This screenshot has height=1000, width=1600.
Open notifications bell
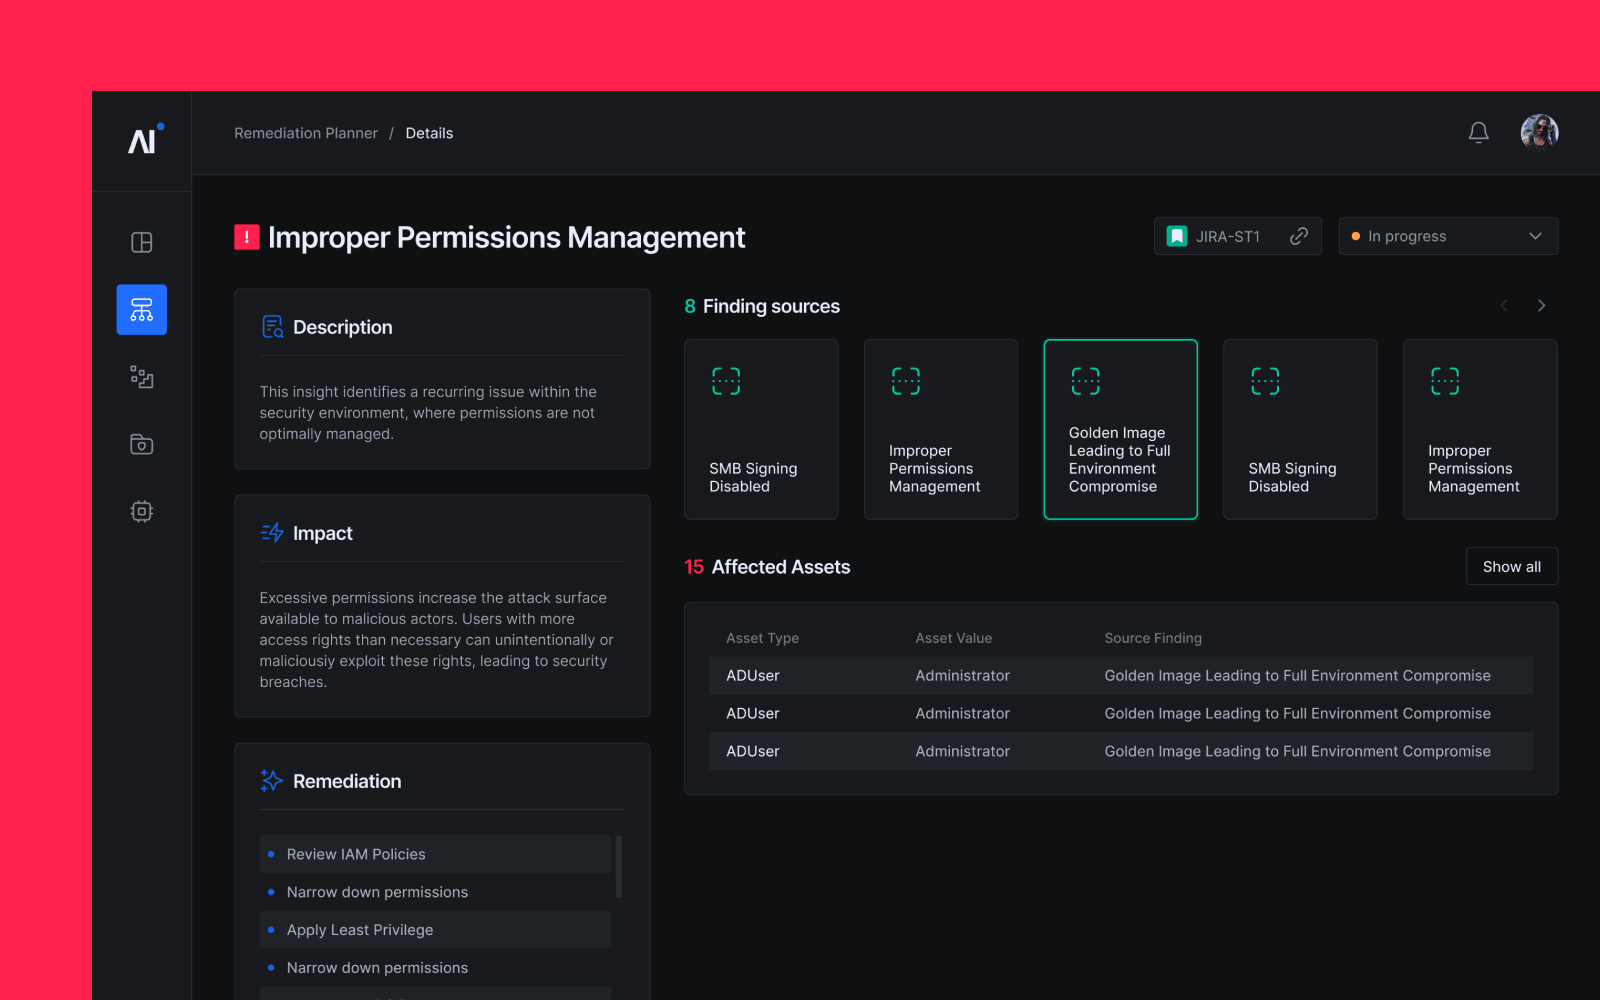1479,132
